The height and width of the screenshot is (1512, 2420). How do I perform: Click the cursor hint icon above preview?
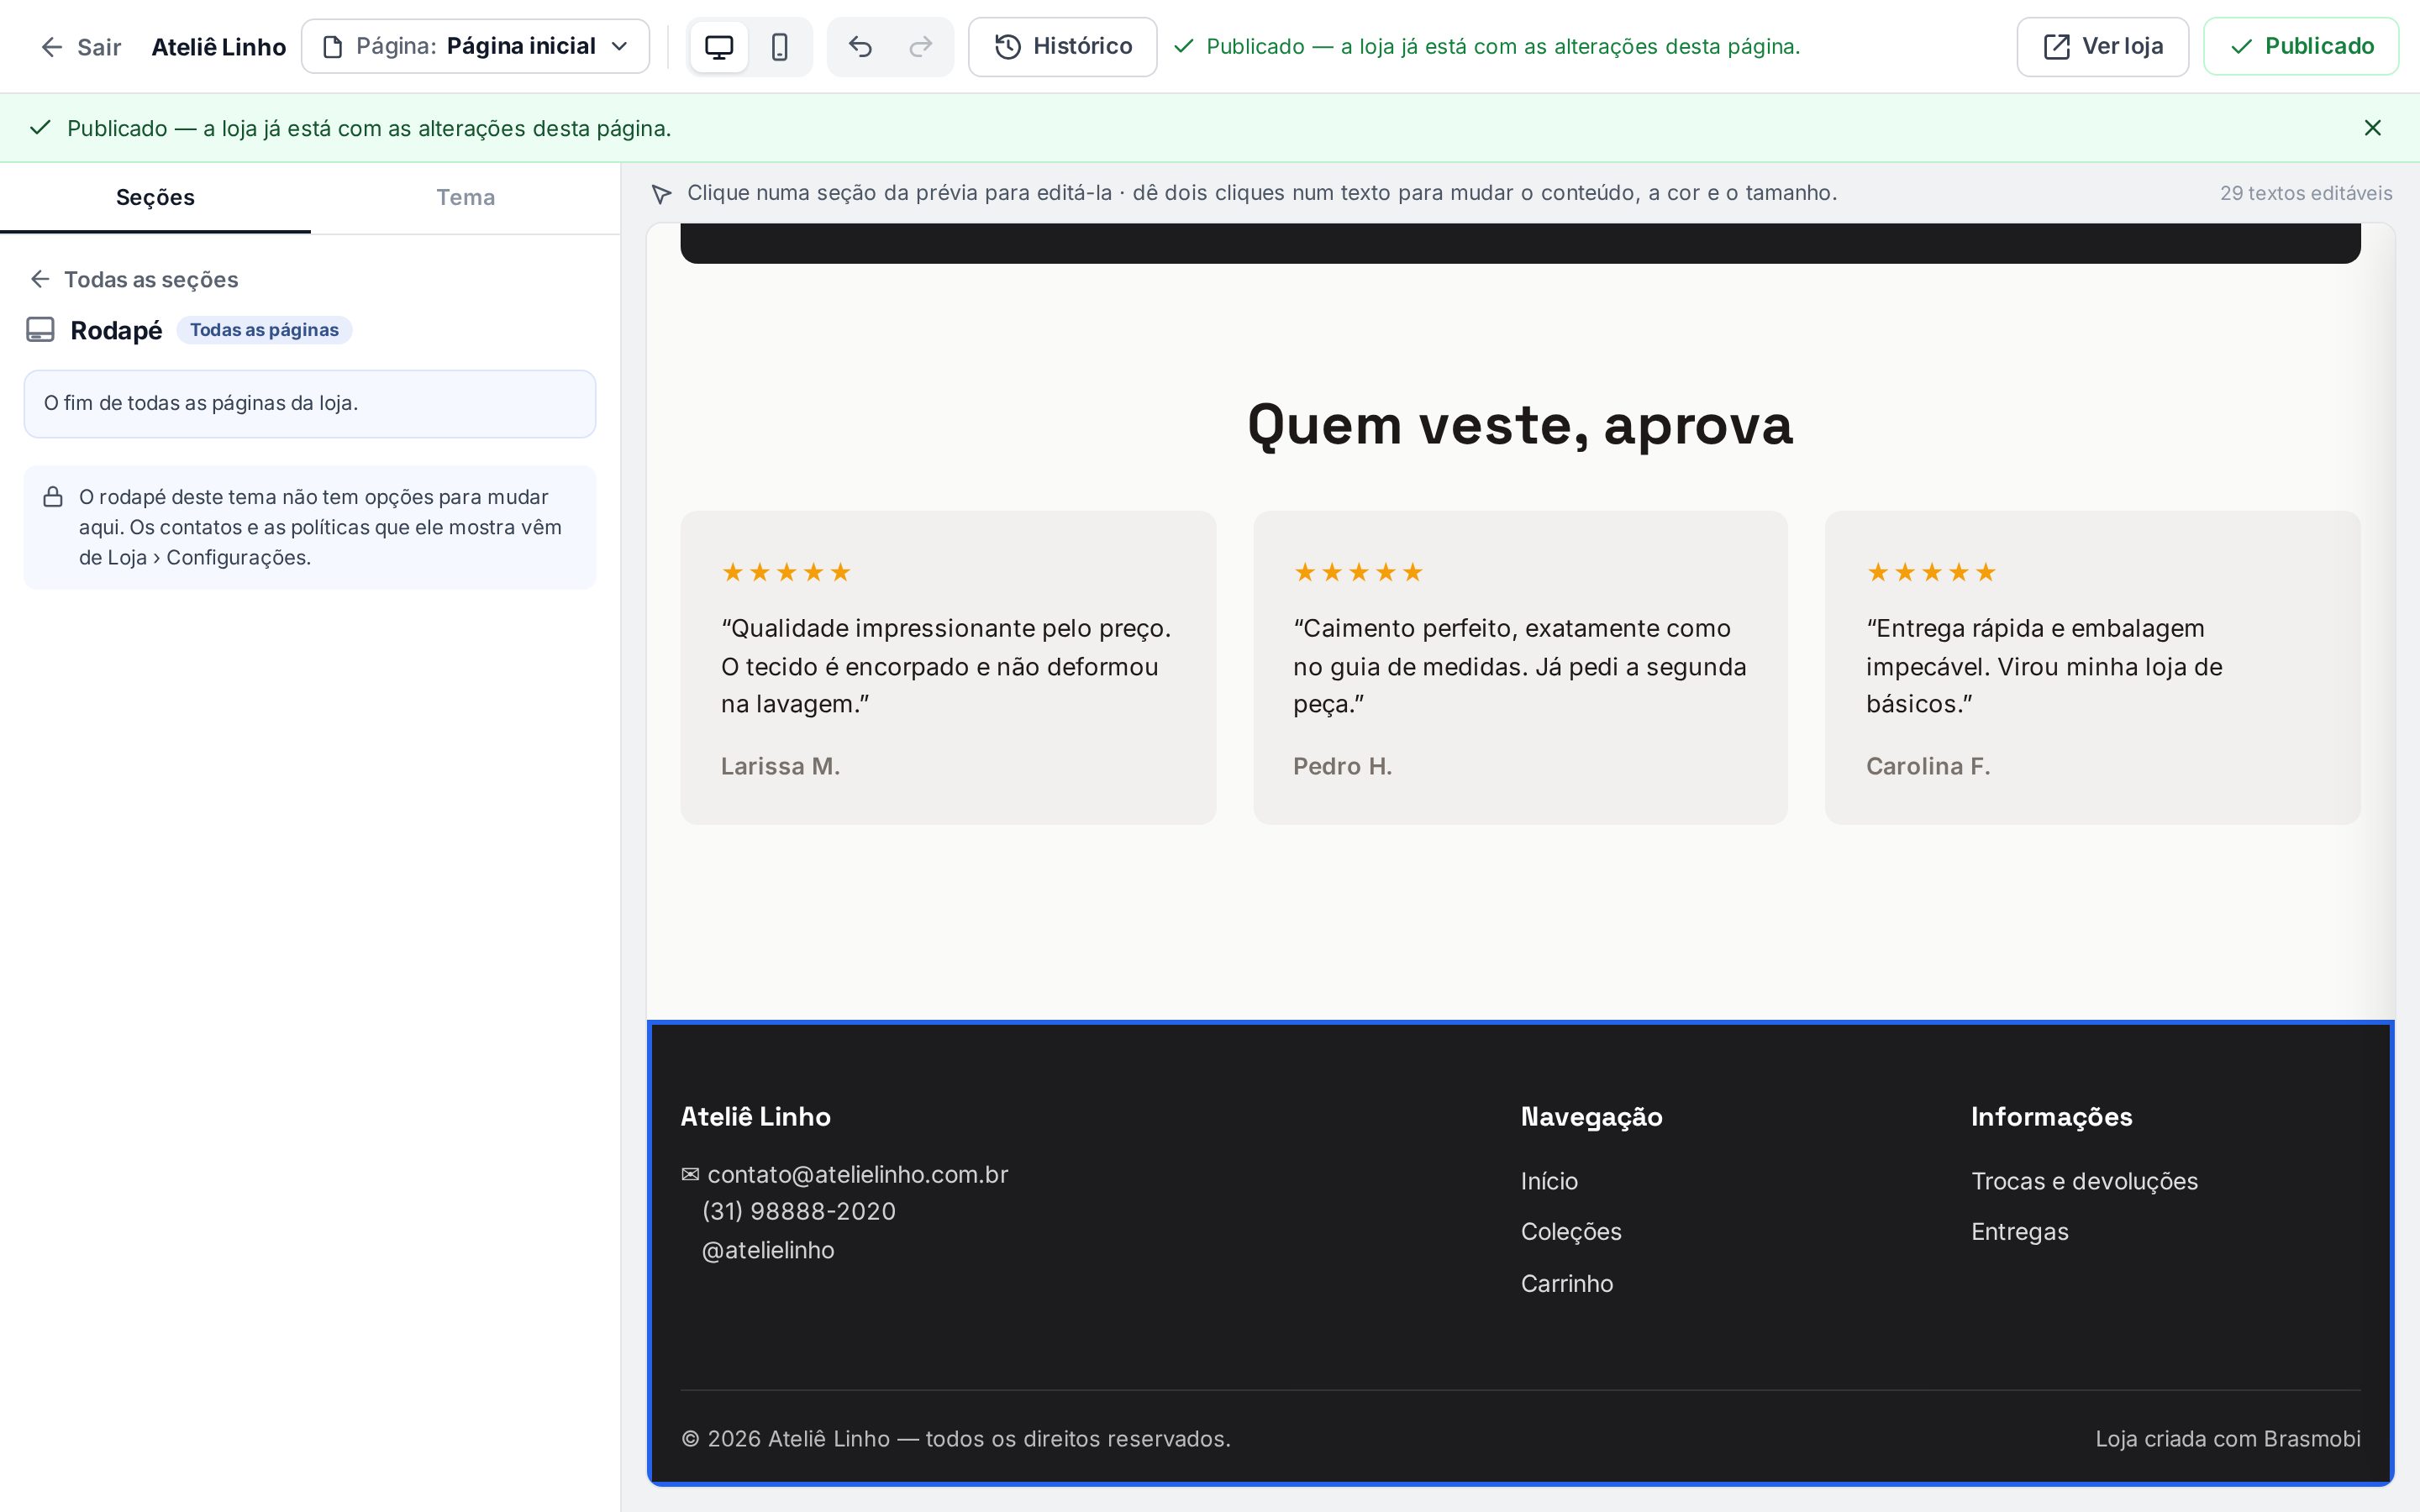click(661, 193)
